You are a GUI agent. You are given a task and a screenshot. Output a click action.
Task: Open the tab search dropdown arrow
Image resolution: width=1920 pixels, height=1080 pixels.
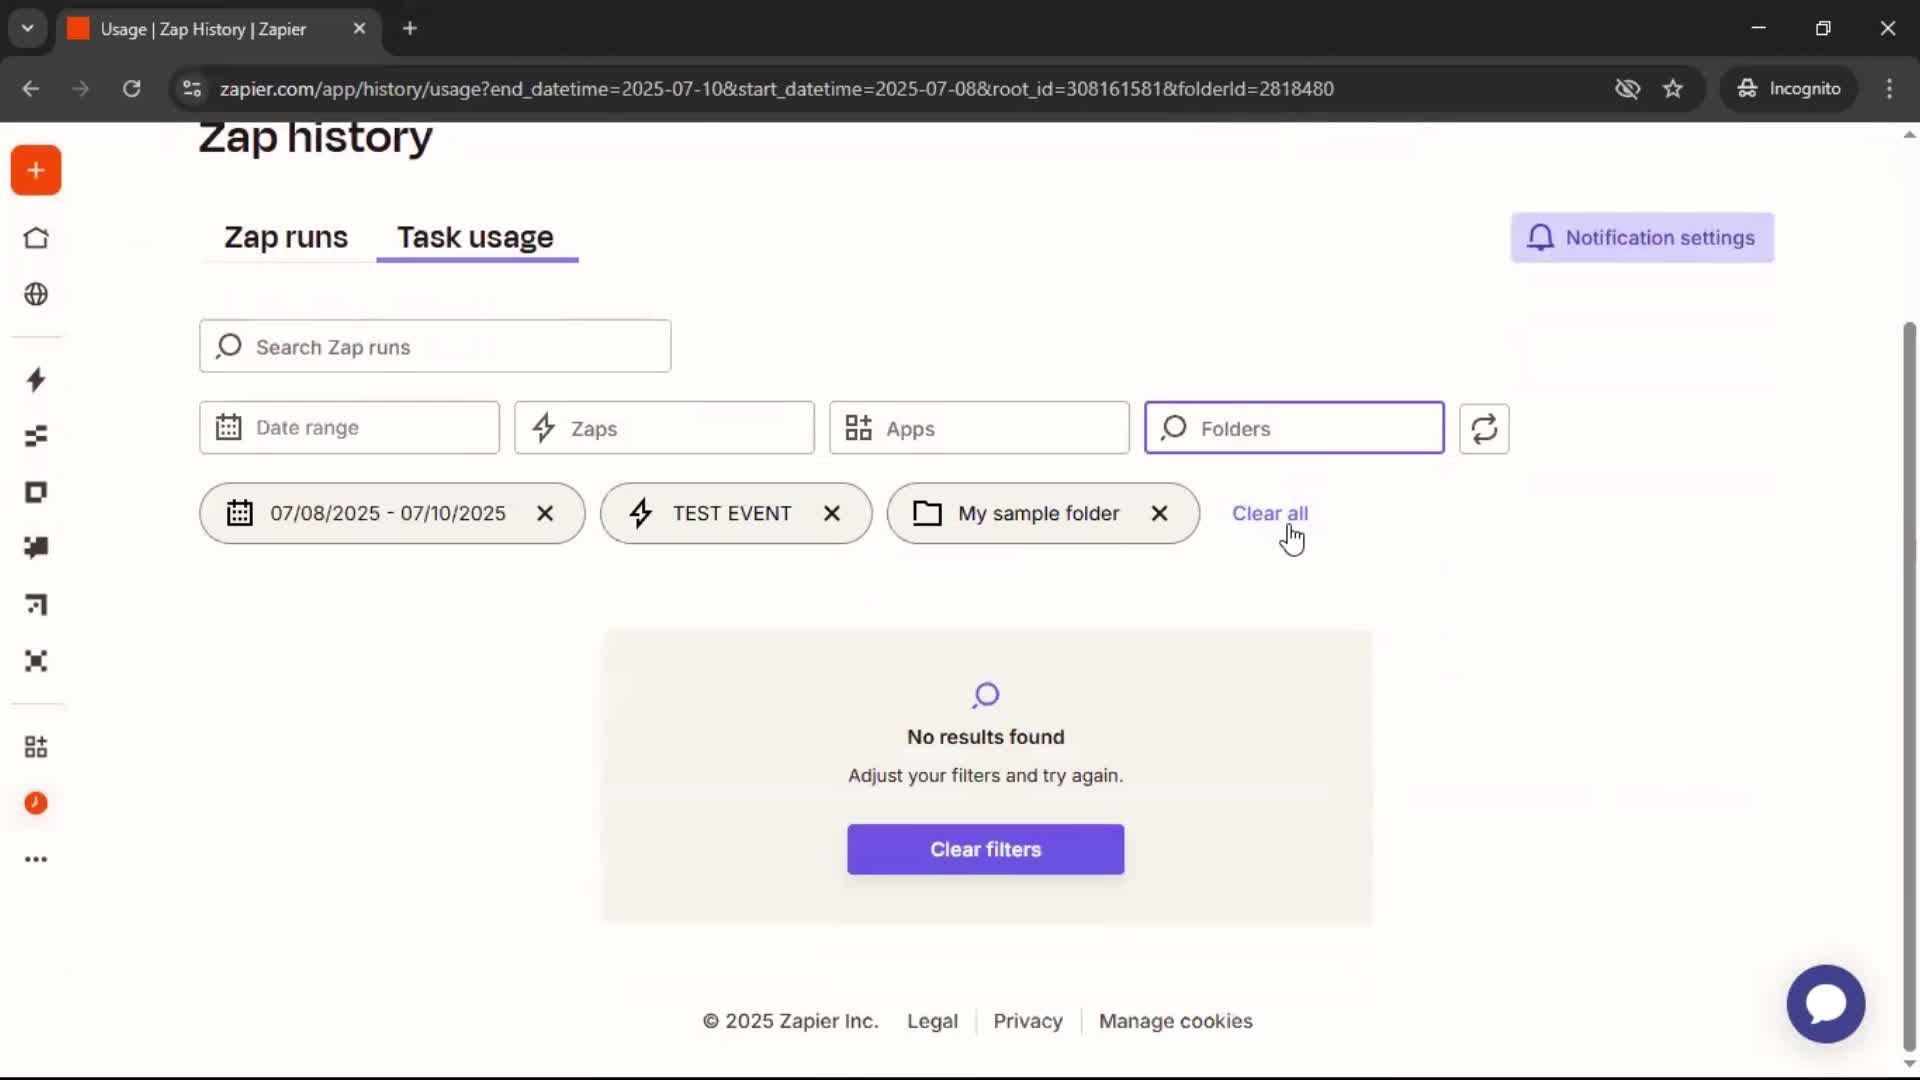point(28,28)
